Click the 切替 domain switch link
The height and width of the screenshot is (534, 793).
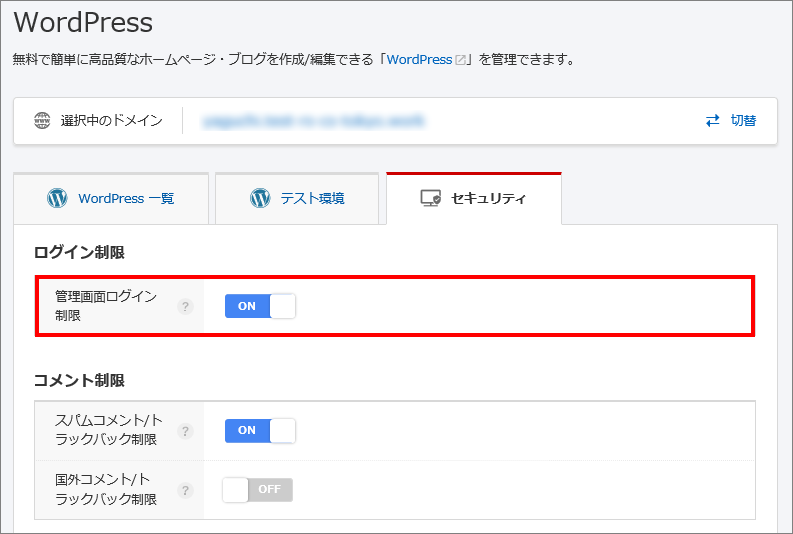pos(731,120)
